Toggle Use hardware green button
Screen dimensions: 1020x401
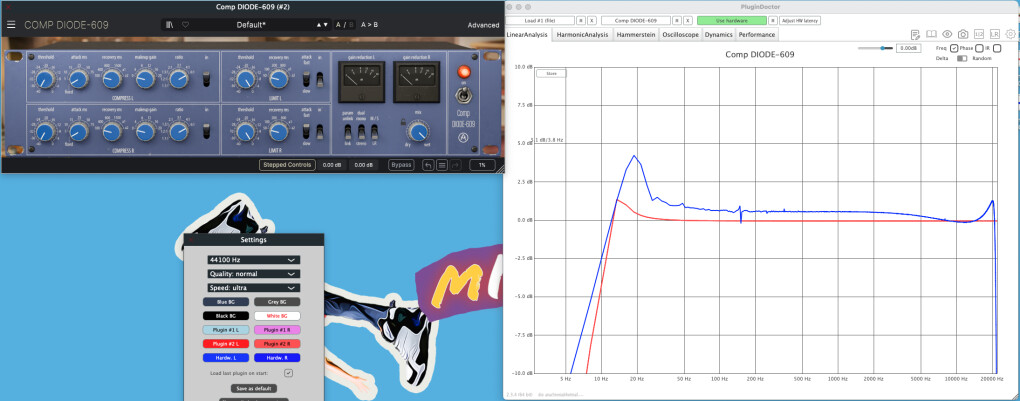732,21
